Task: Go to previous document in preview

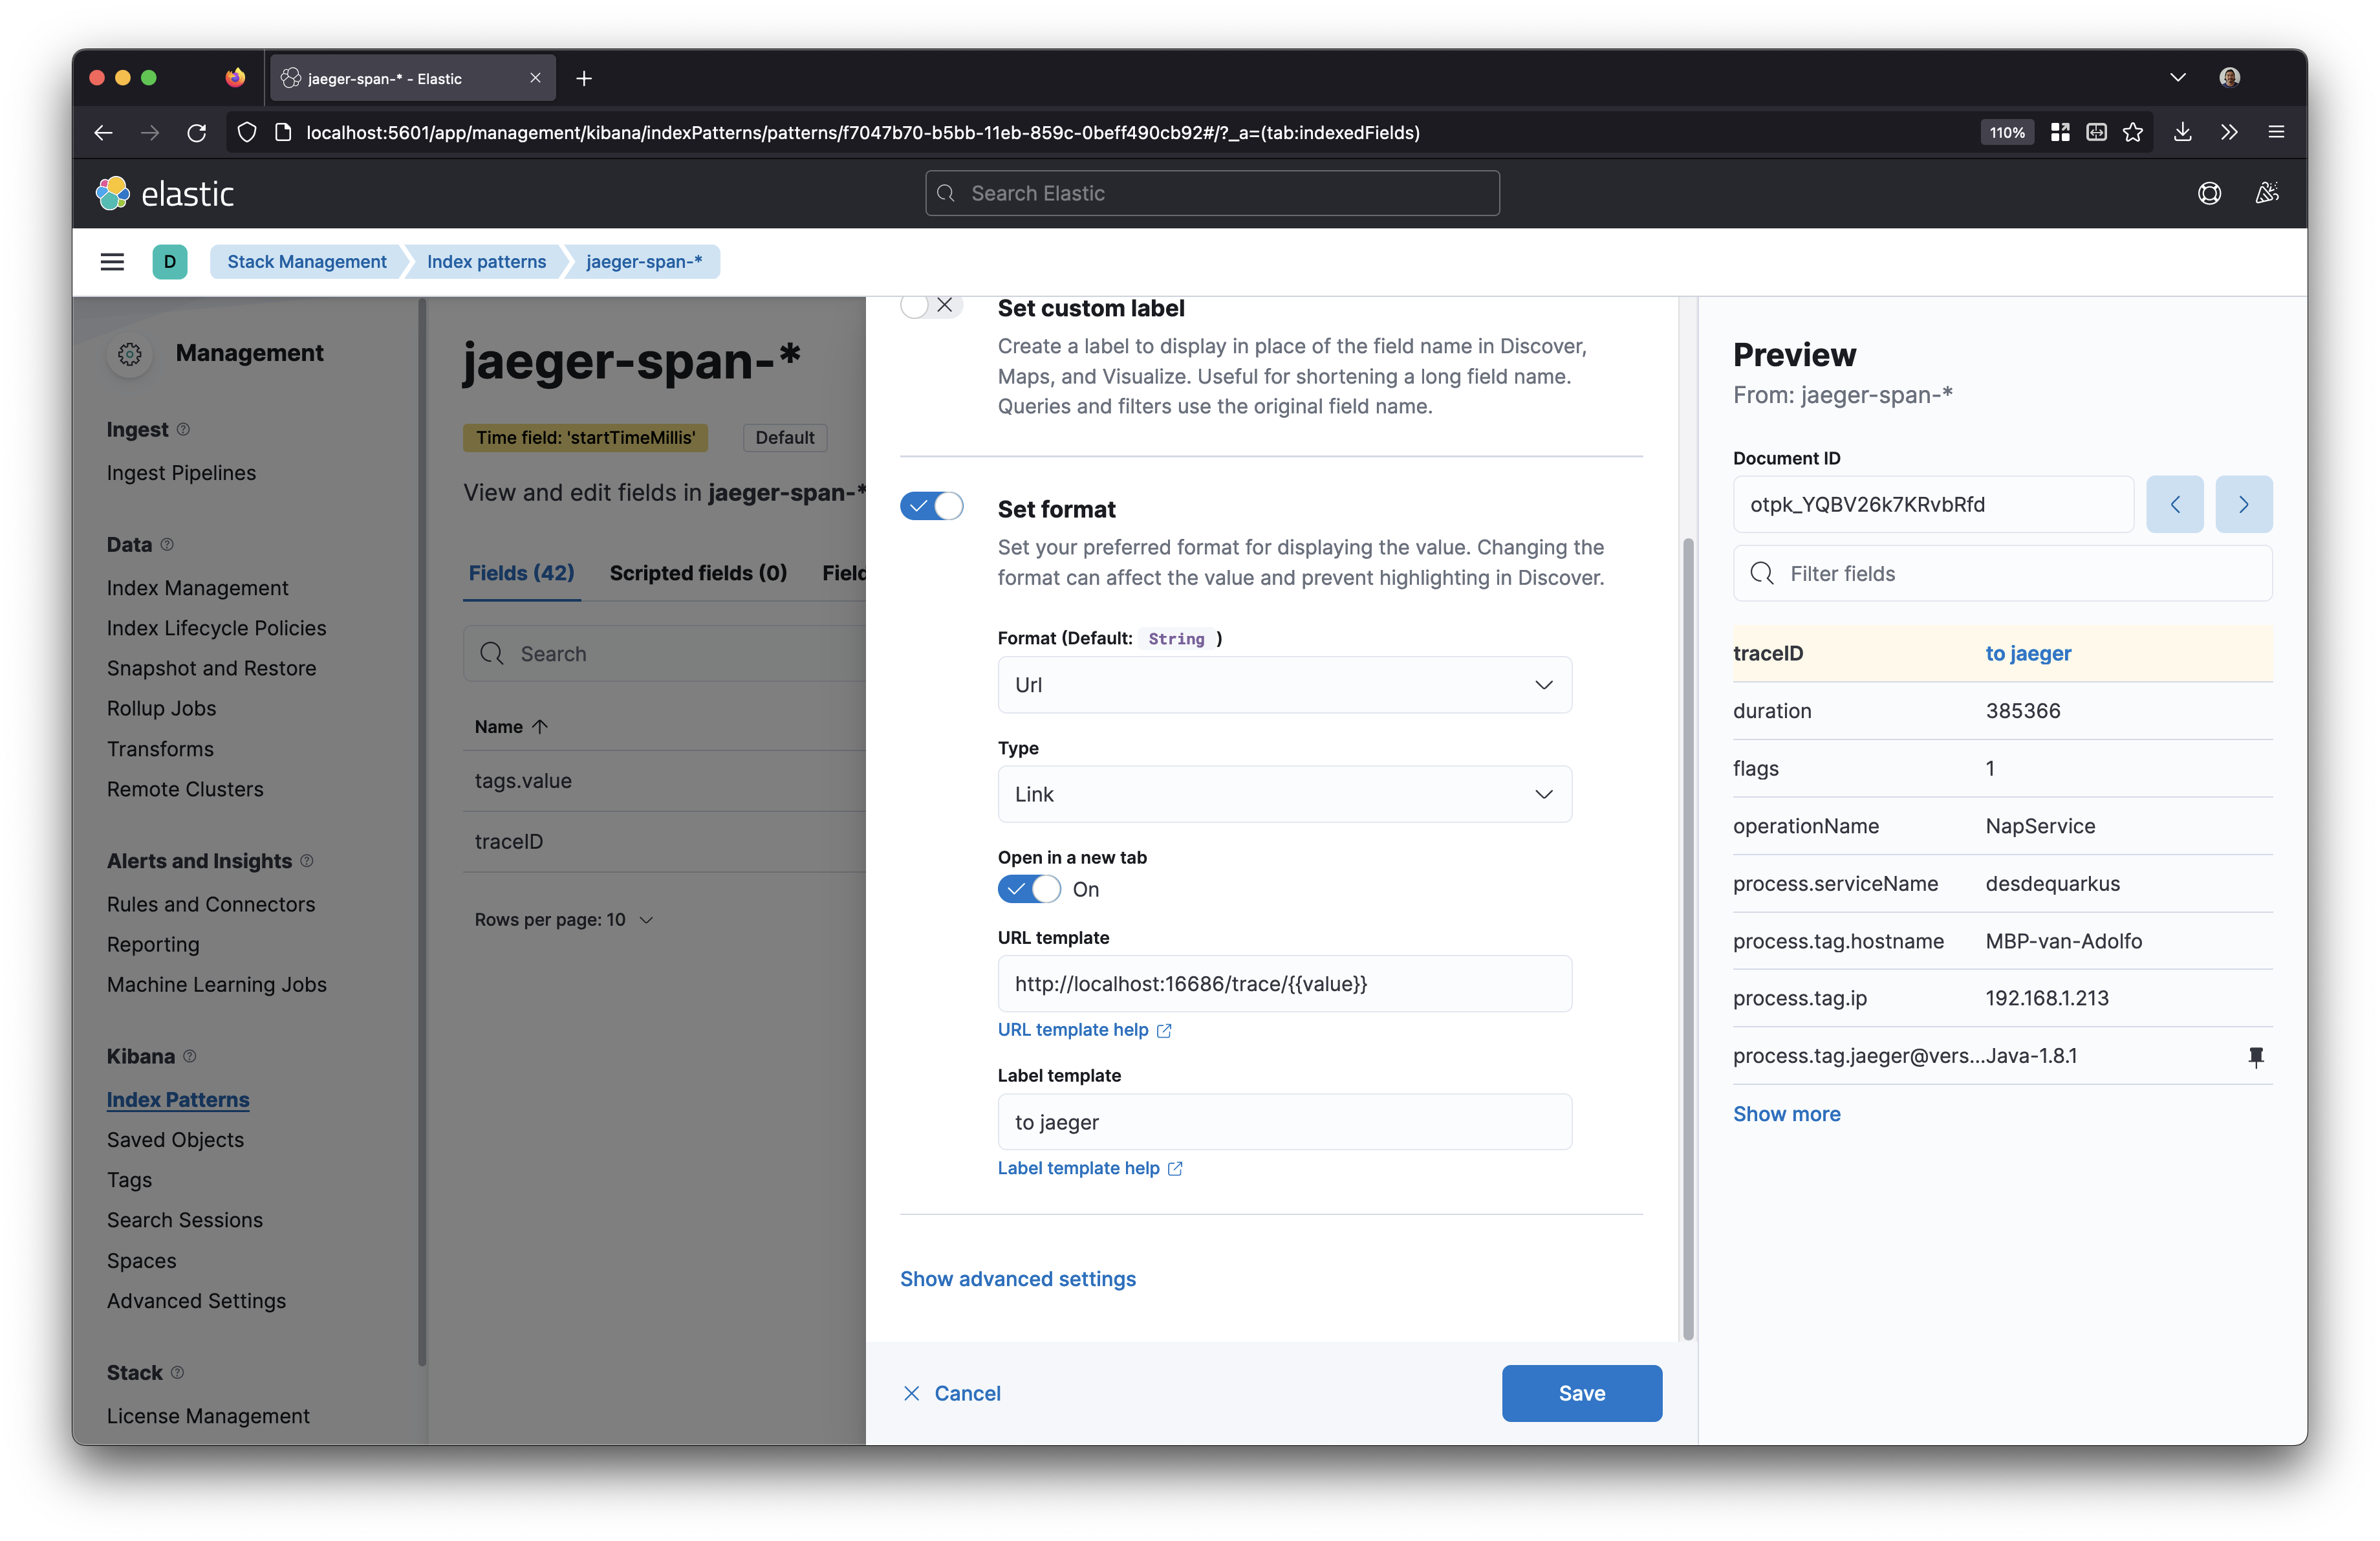Action: tap(2174, 504)
